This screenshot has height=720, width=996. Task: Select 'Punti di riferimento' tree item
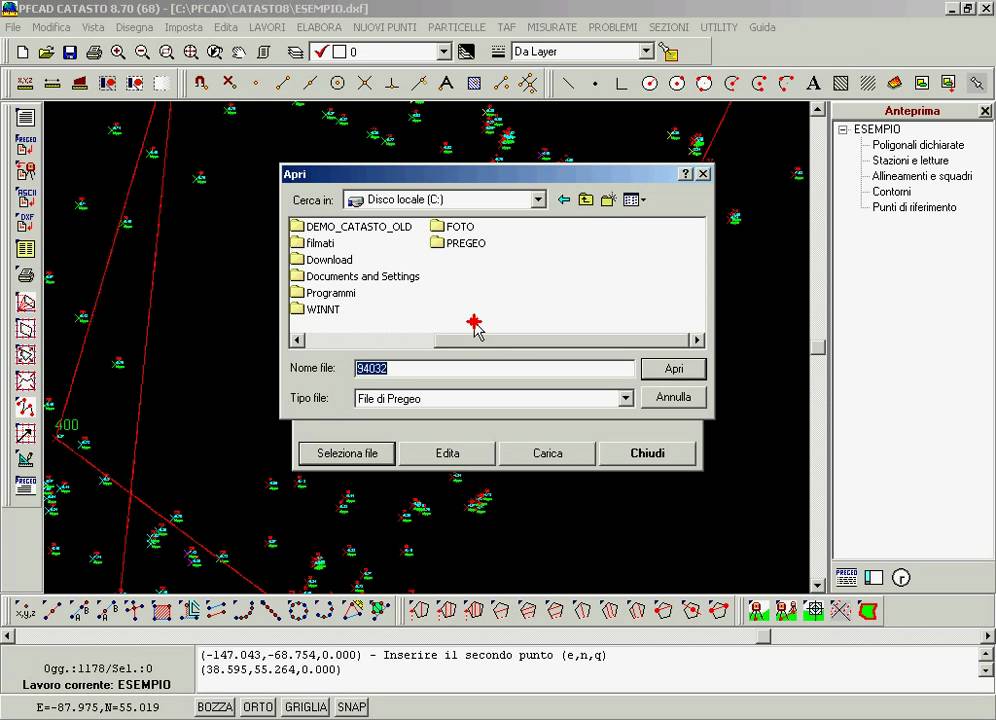pos(914,207)
